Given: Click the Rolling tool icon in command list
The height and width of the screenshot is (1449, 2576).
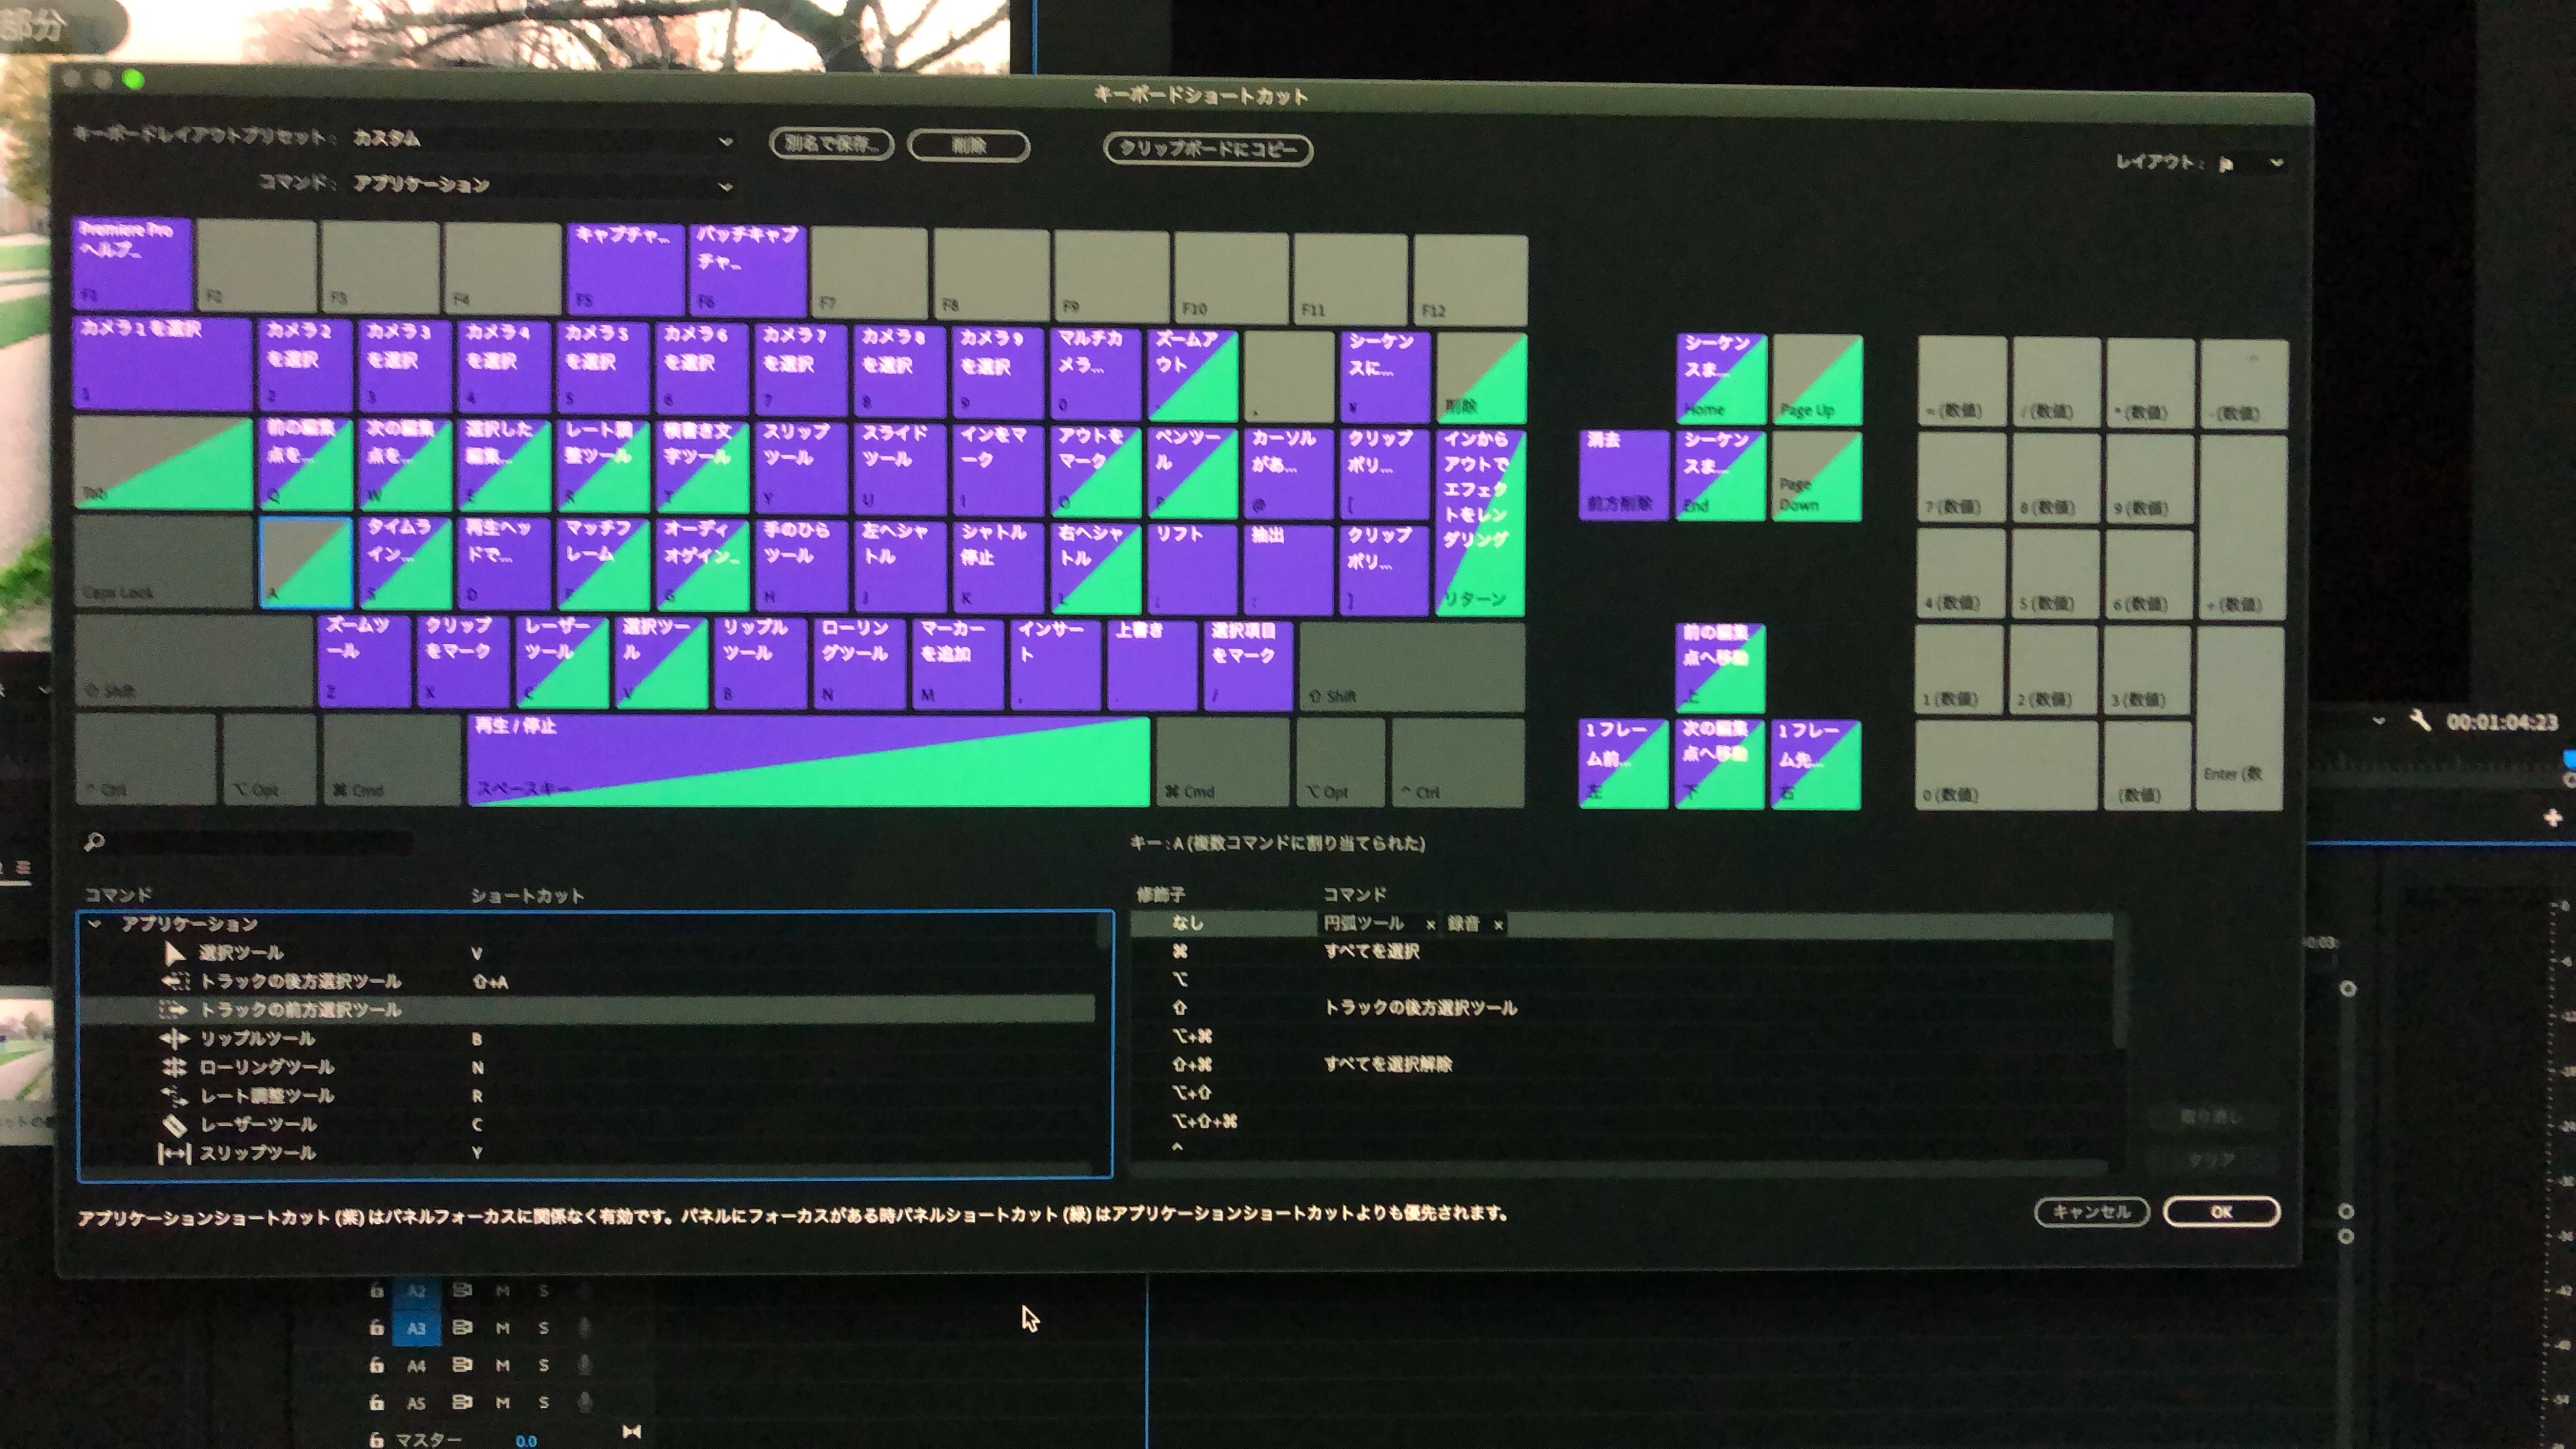Looking at the screenshot, I should 174,1067.
